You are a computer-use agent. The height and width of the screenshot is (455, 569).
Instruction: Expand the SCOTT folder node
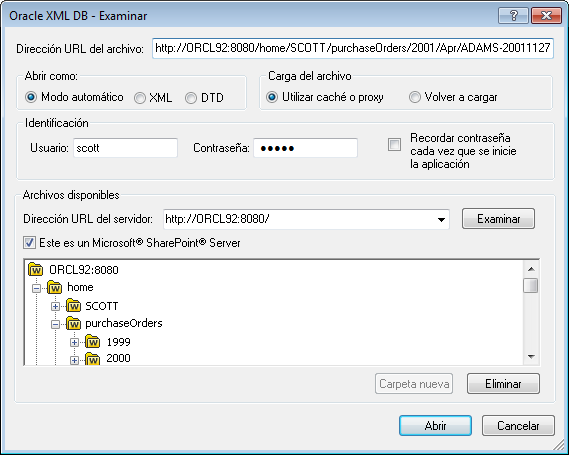pyautogui.click(x=55, y=307)
